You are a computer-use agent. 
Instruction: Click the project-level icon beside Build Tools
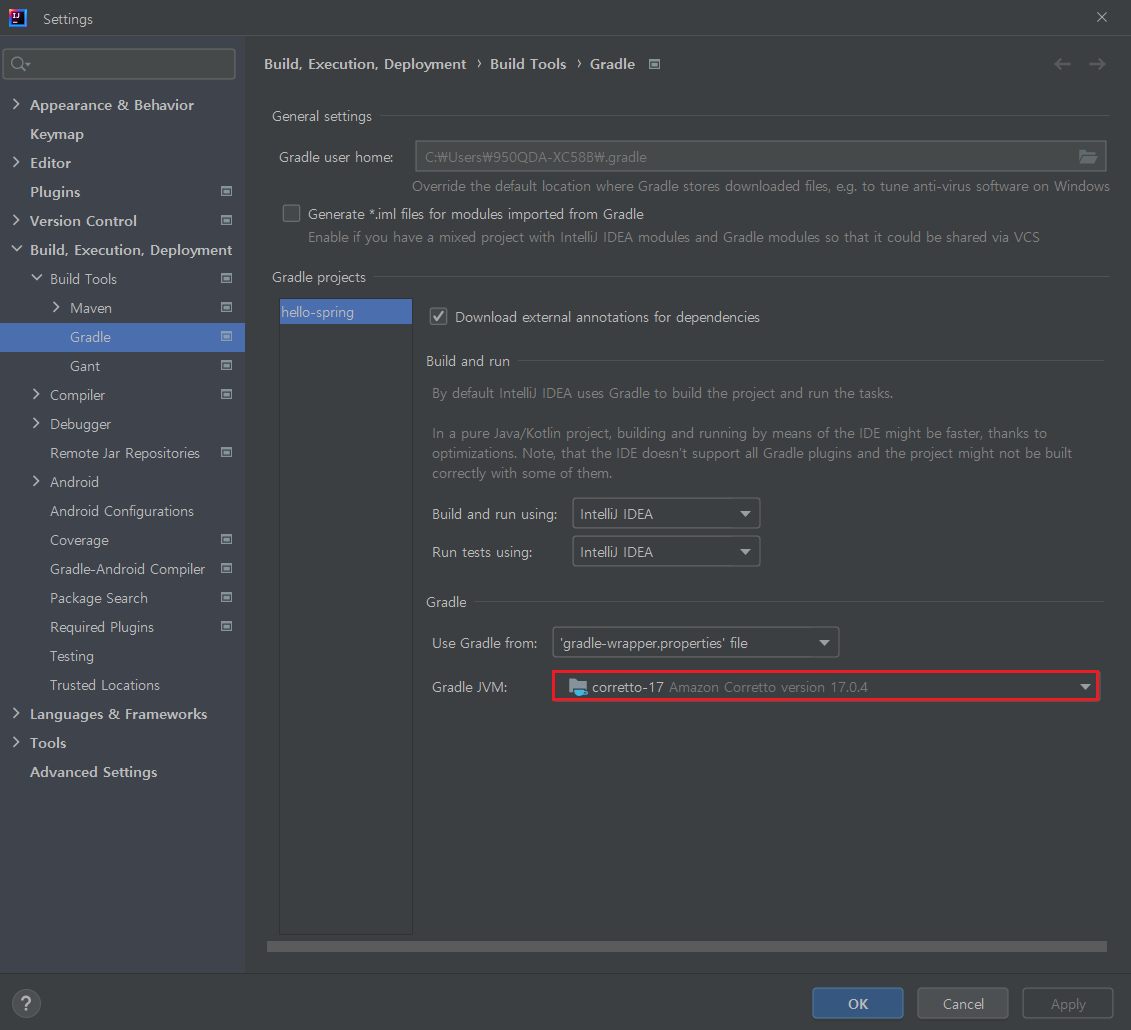tap(226, 278)
